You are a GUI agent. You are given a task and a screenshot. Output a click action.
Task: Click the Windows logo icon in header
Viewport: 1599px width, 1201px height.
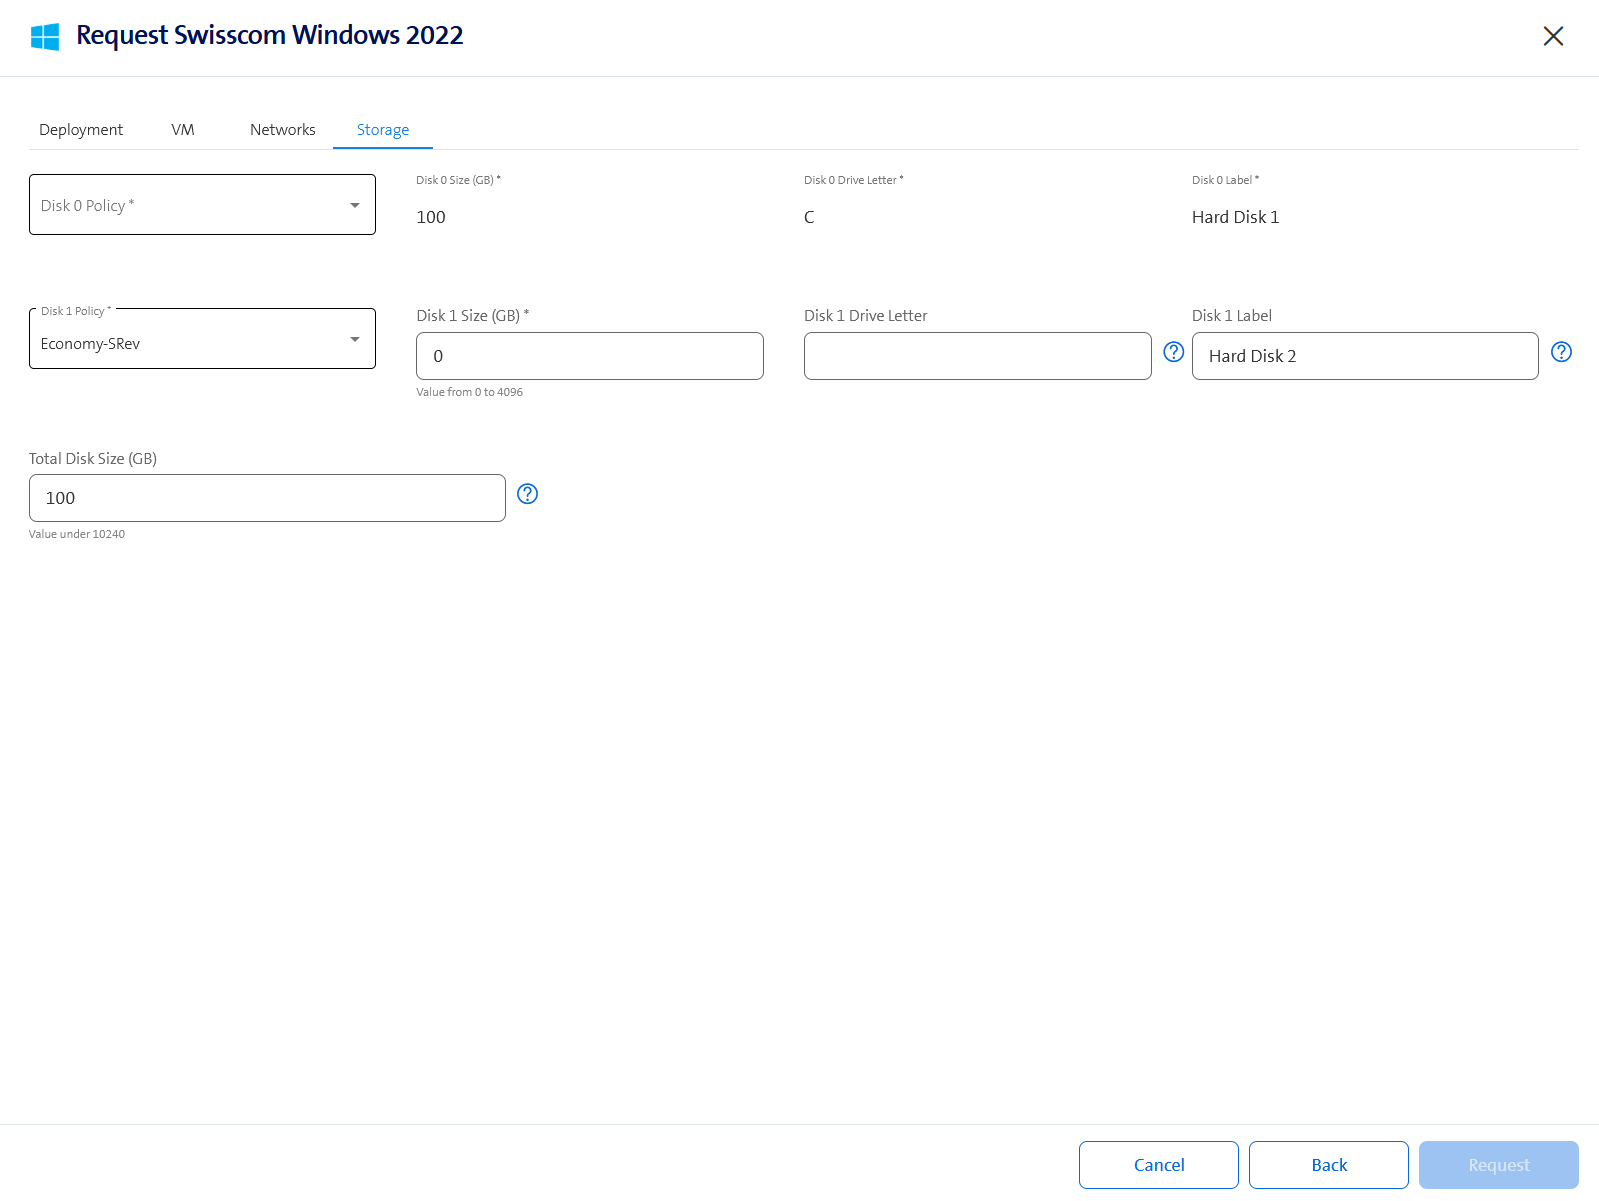[45, 37]
